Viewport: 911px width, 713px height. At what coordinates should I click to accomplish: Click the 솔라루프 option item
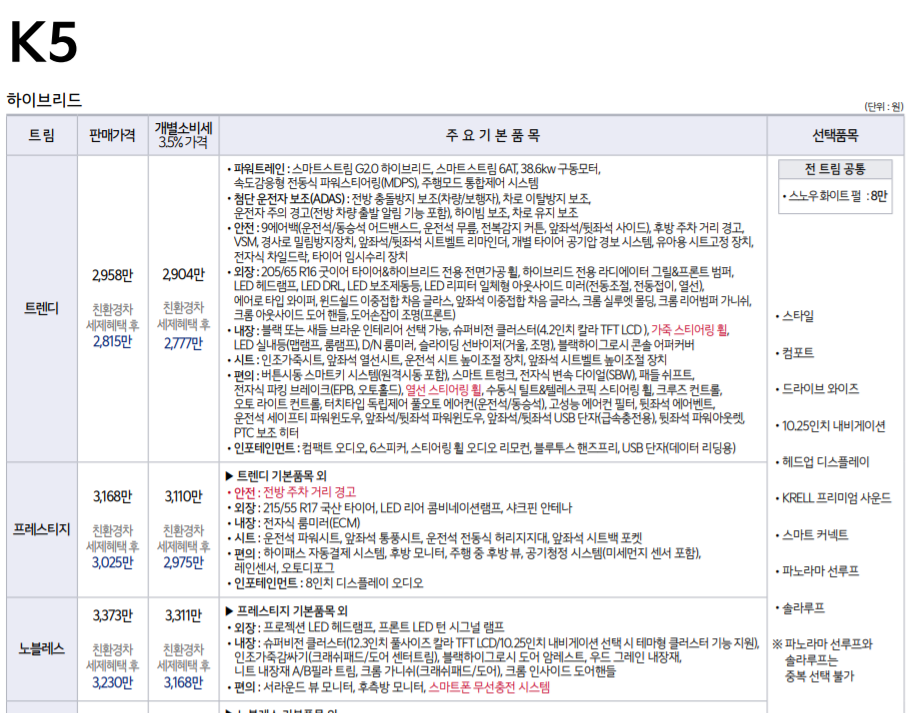click(800, 608)
